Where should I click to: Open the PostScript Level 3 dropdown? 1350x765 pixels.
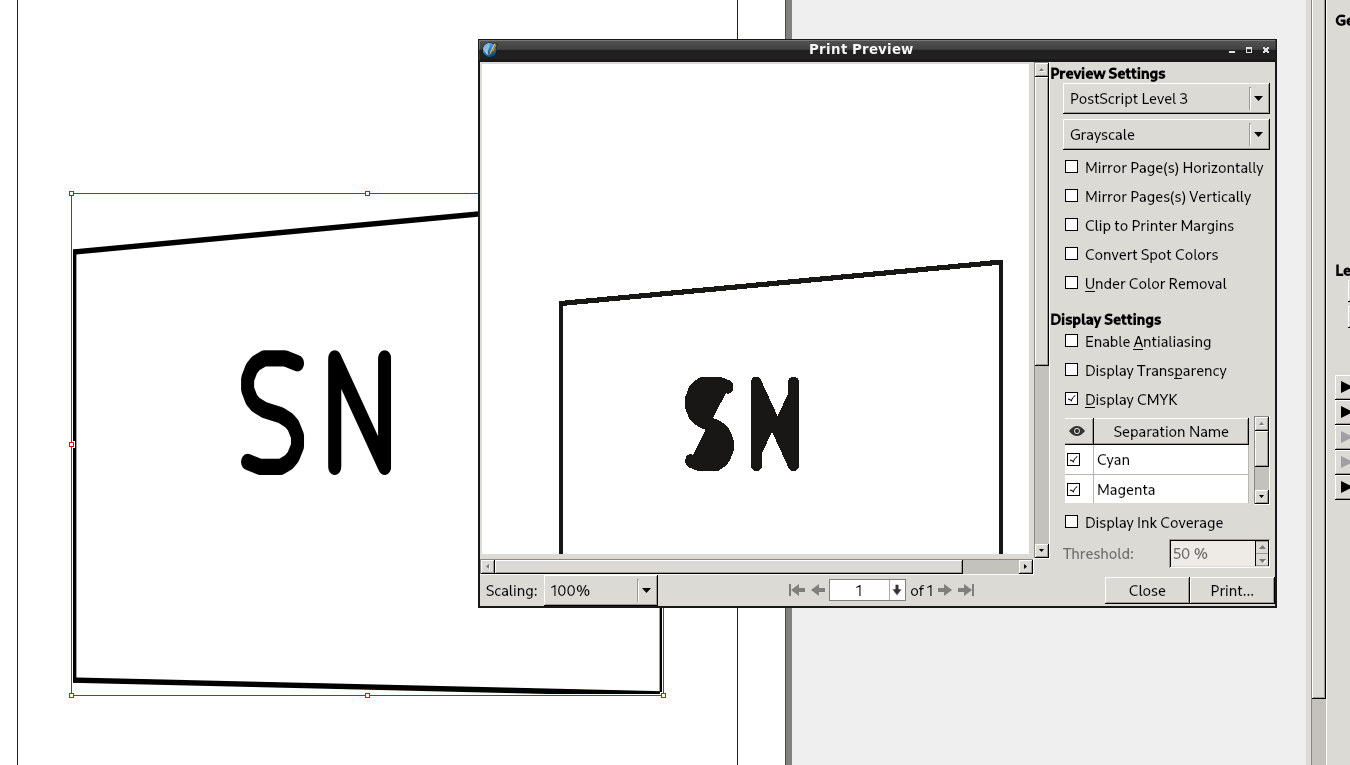[x=1258, y=98]
